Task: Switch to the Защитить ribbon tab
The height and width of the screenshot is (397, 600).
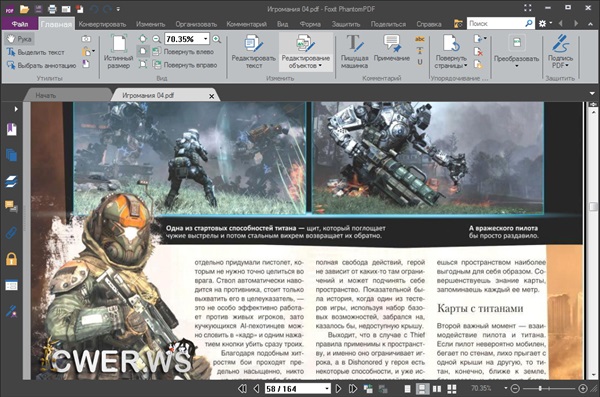Action: 346,24
